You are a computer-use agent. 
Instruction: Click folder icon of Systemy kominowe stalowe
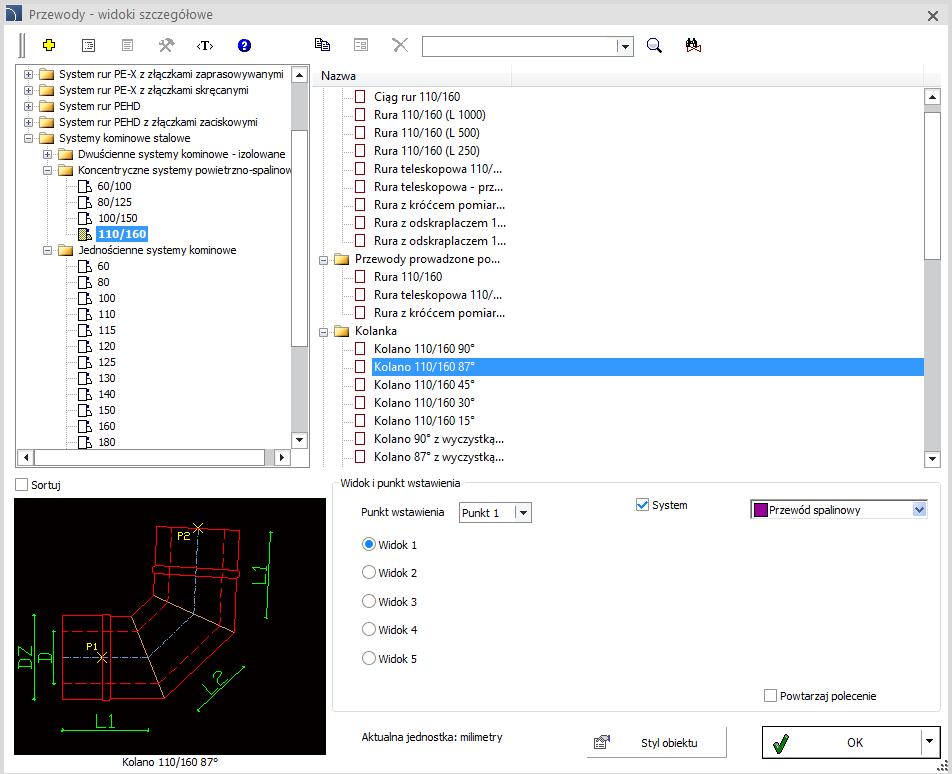coord(47,138)
